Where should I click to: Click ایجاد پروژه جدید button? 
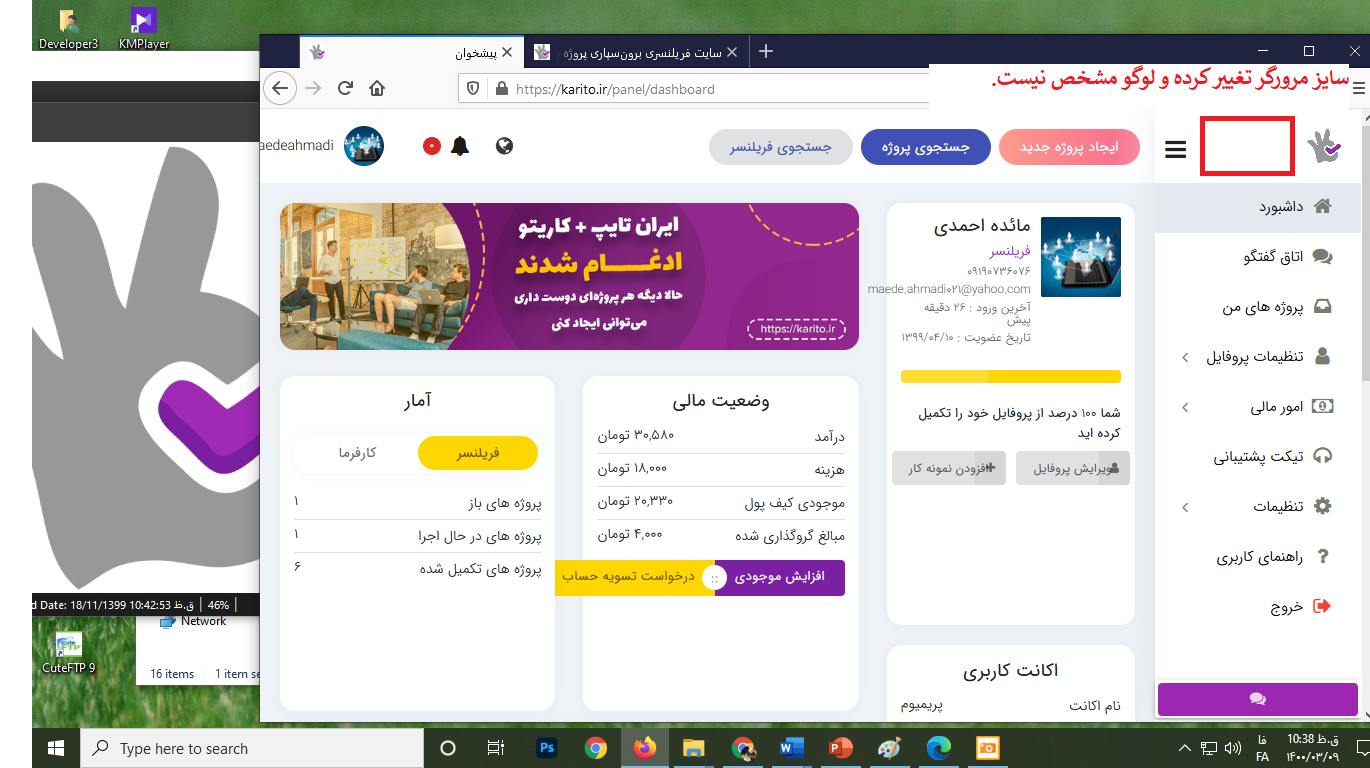[1069, 147]
